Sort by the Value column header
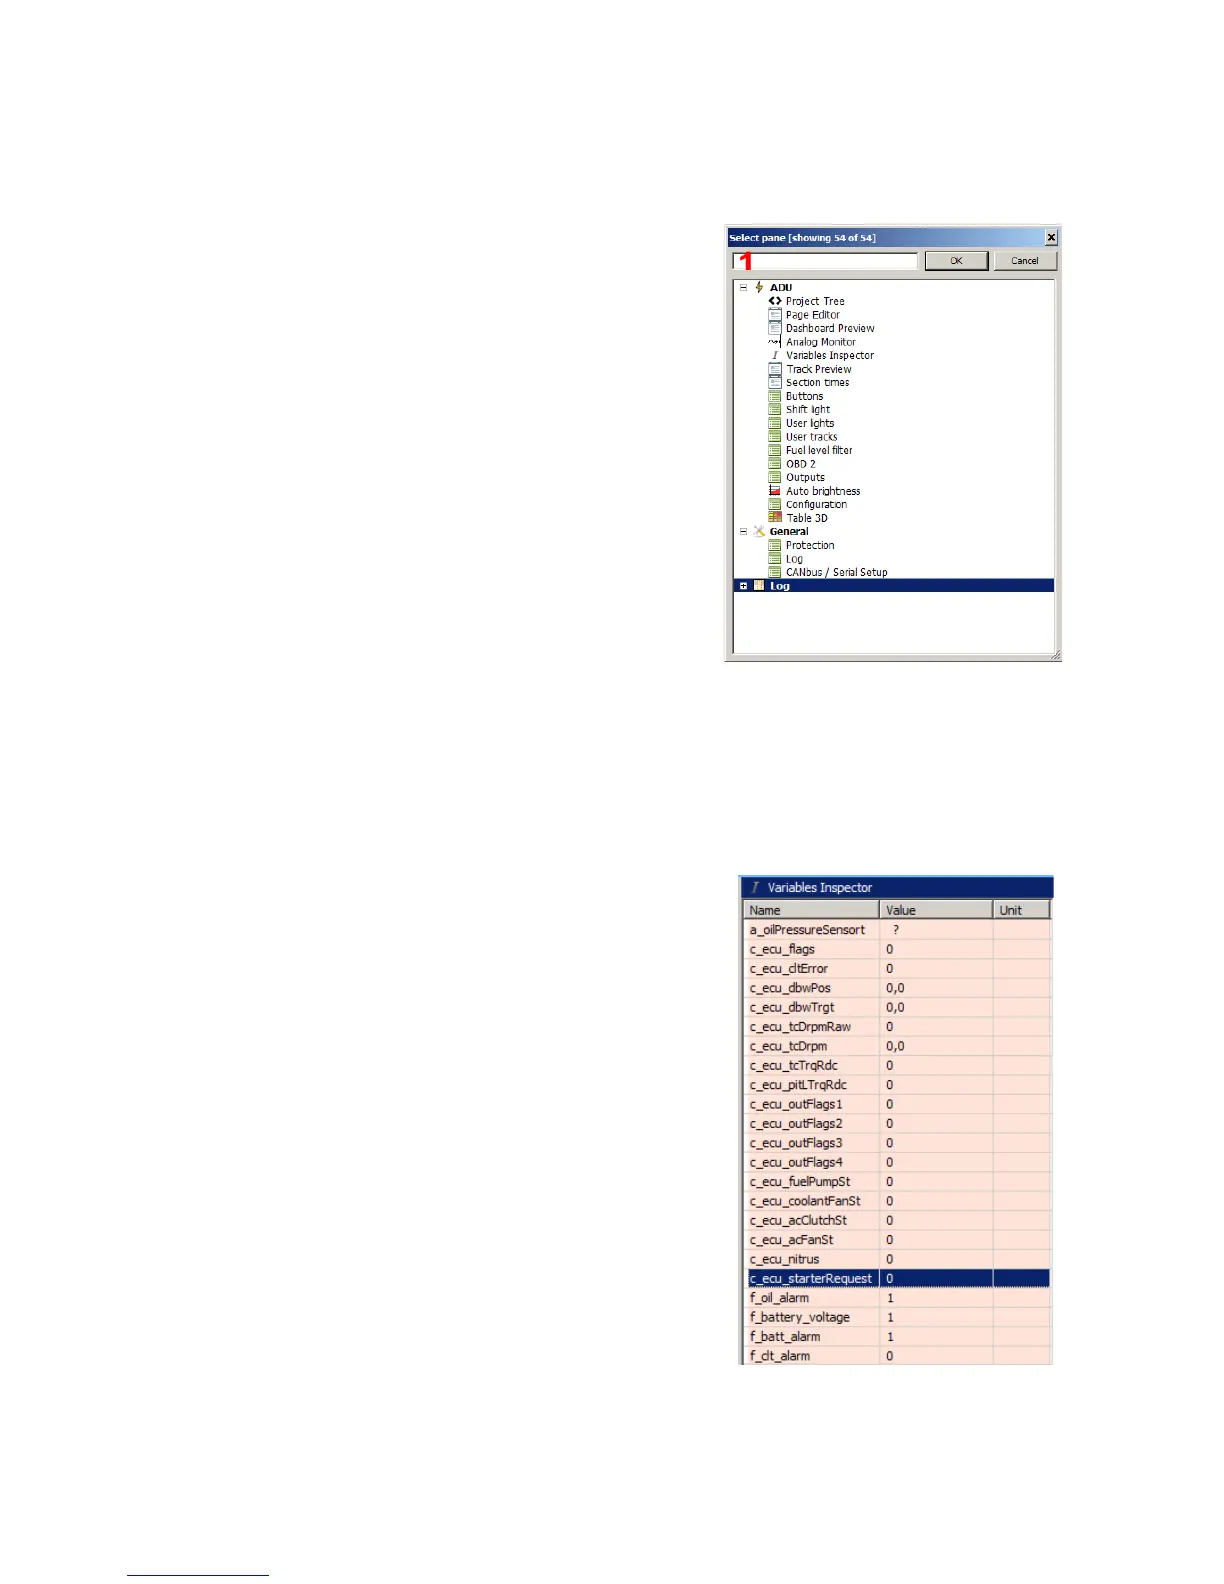The width and height of the screenshot is (1224, 1584). (937, 910)
